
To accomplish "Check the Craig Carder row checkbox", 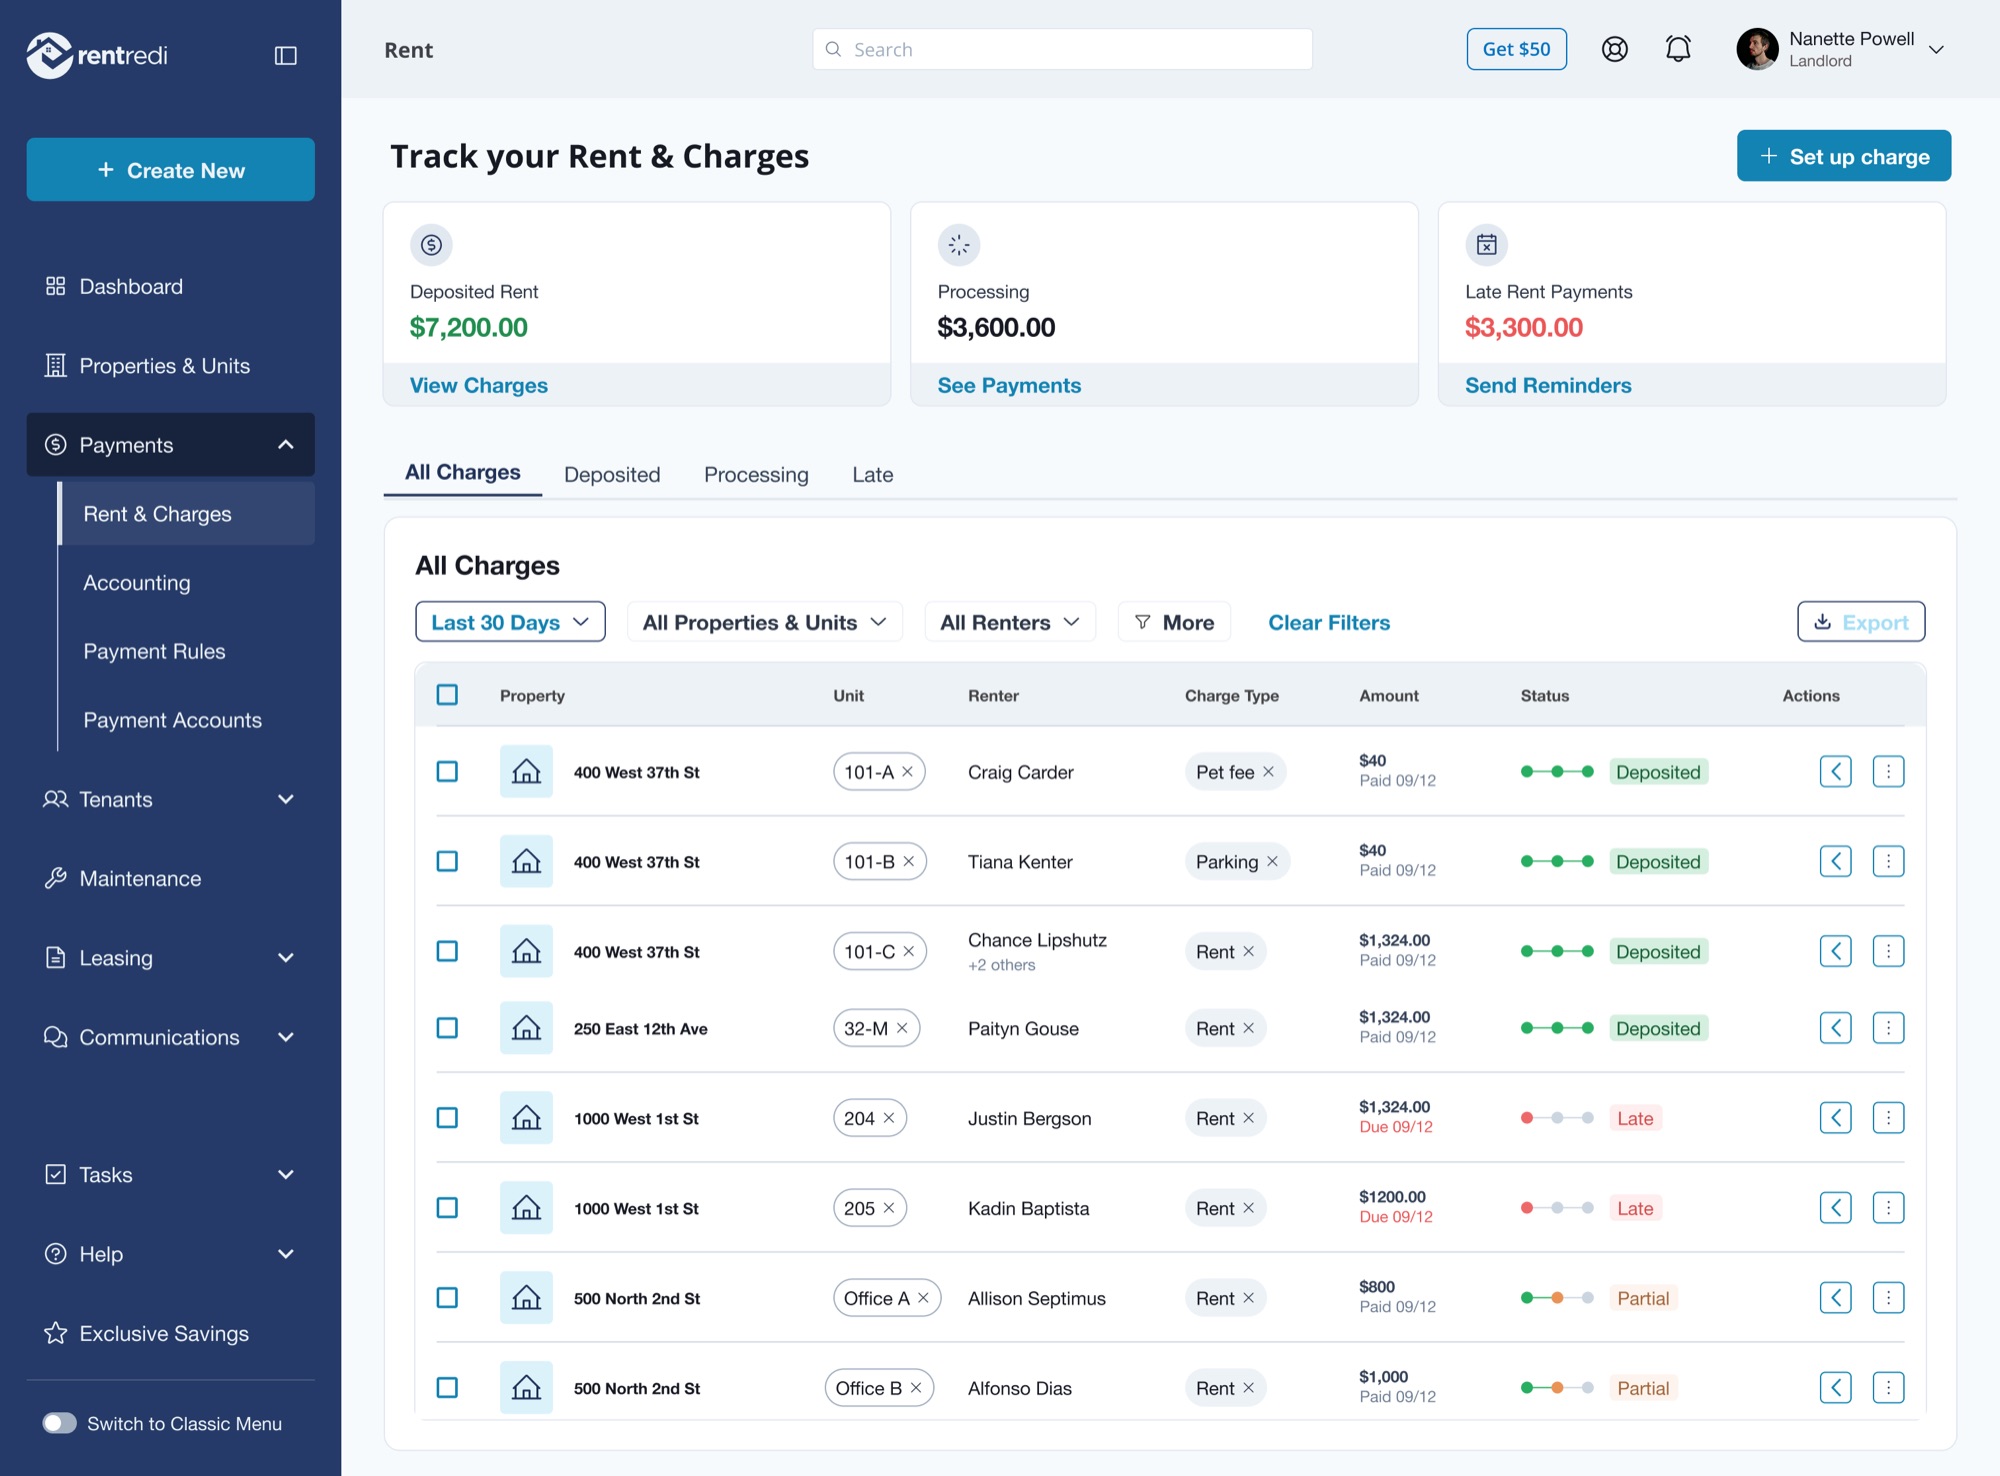I will click(x=447, y=771).
